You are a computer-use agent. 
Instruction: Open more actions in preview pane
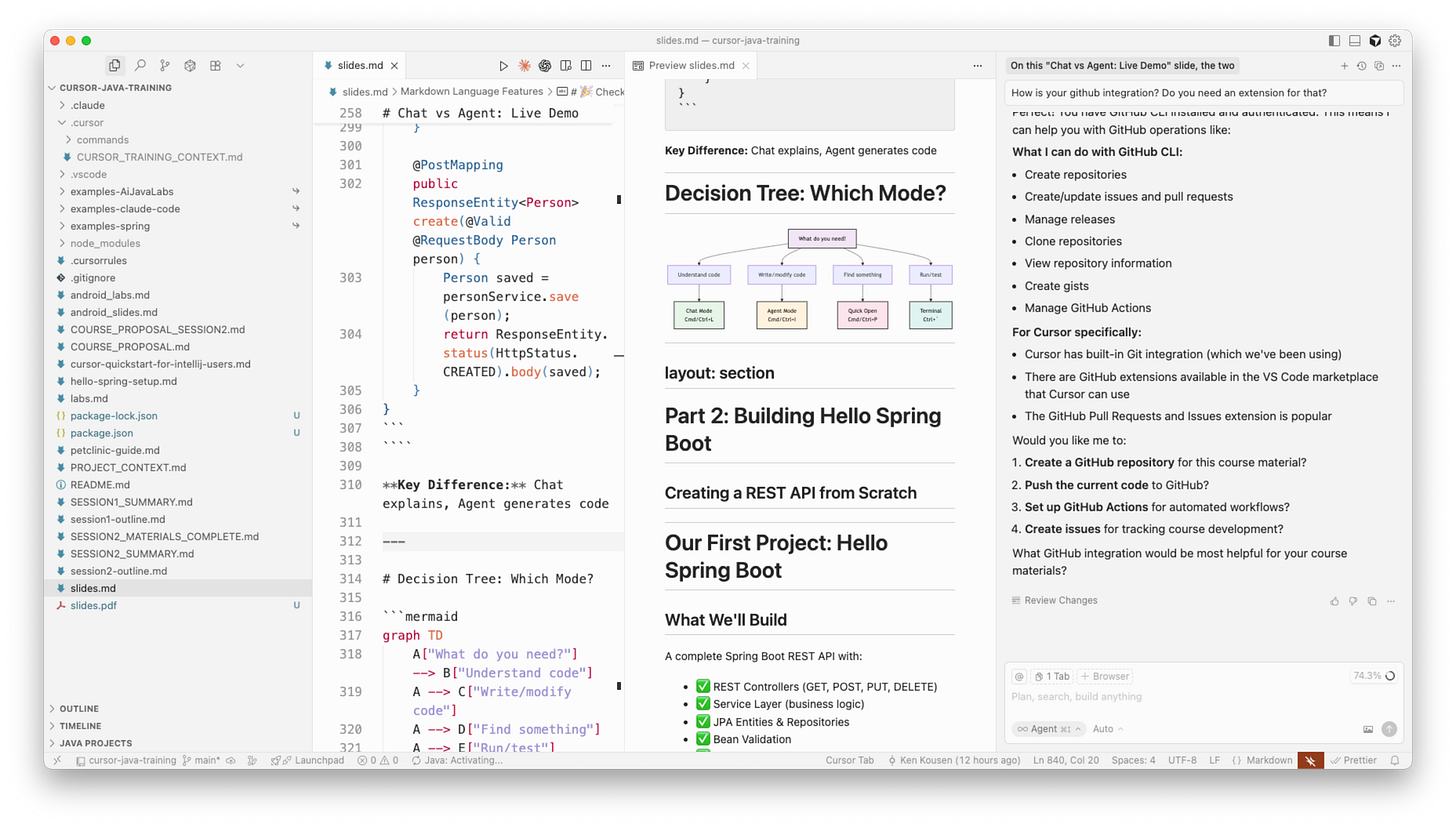[x=977, y=66]
